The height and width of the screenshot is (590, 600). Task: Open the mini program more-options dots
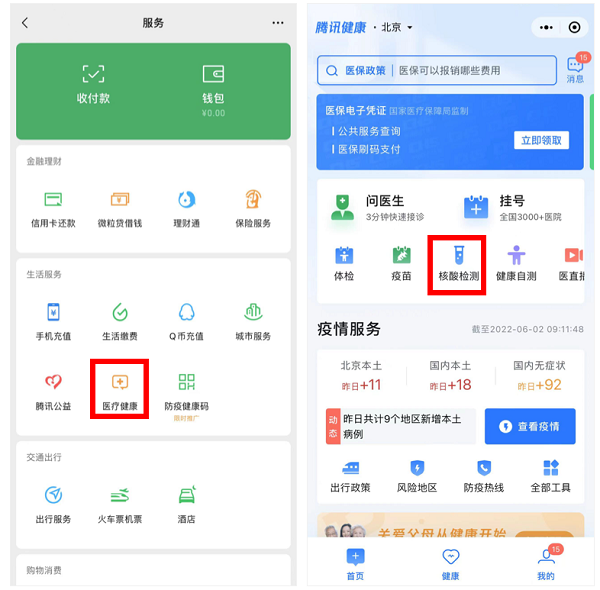pyautogui.click(x=546, y=28)
